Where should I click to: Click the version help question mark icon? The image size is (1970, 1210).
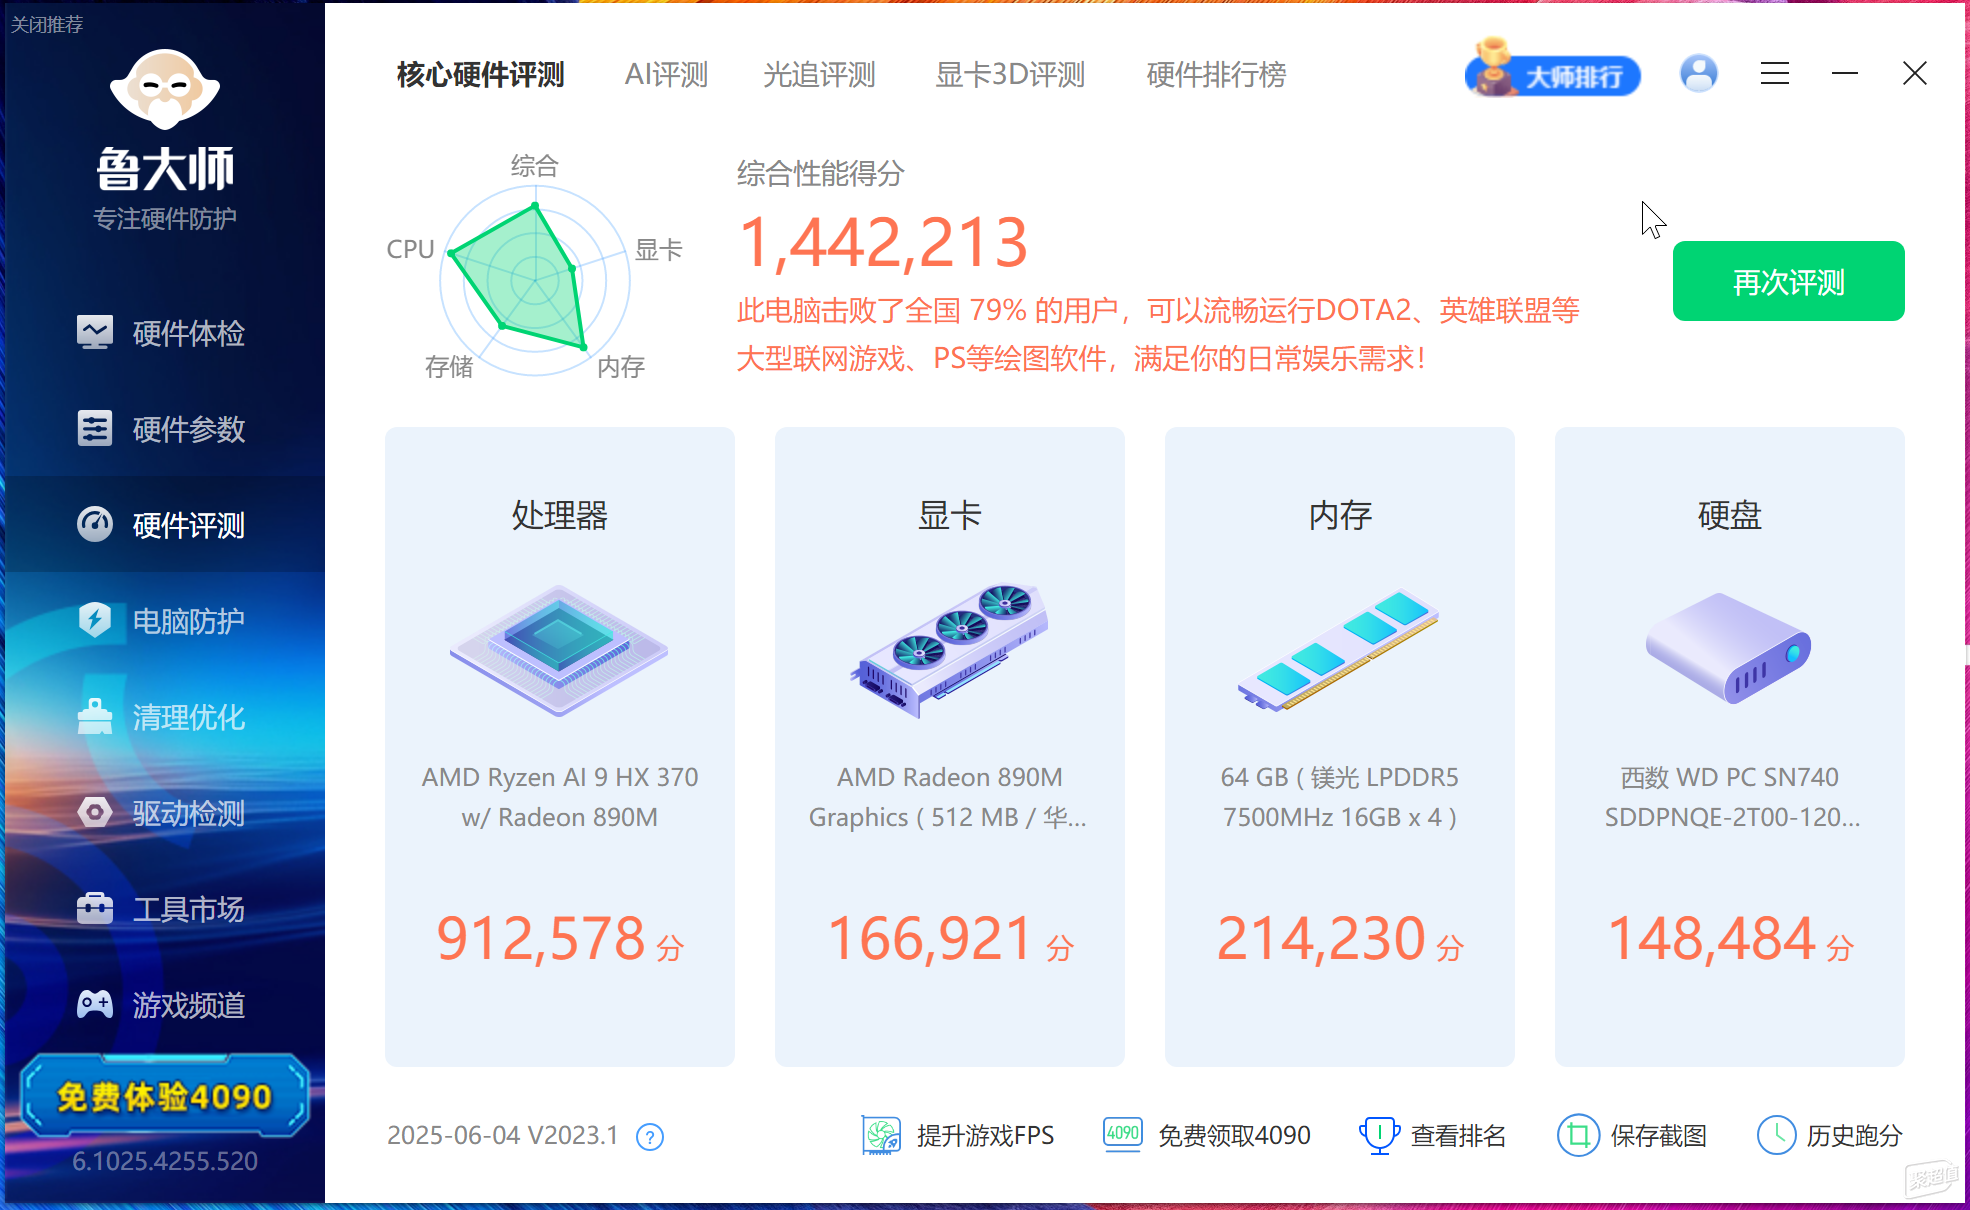(650, 1137)
